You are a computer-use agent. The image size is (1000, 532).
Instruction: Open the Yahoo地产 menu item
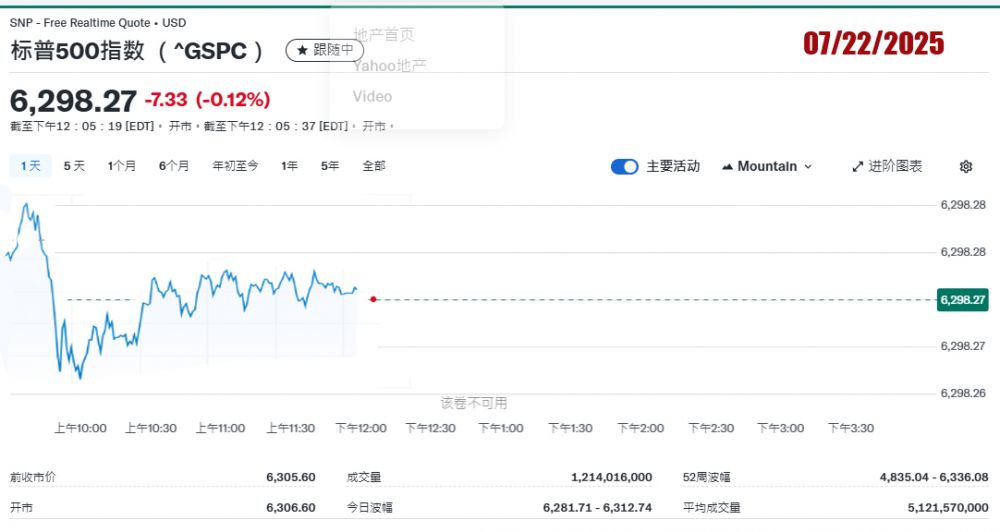[x=389, y=66]
